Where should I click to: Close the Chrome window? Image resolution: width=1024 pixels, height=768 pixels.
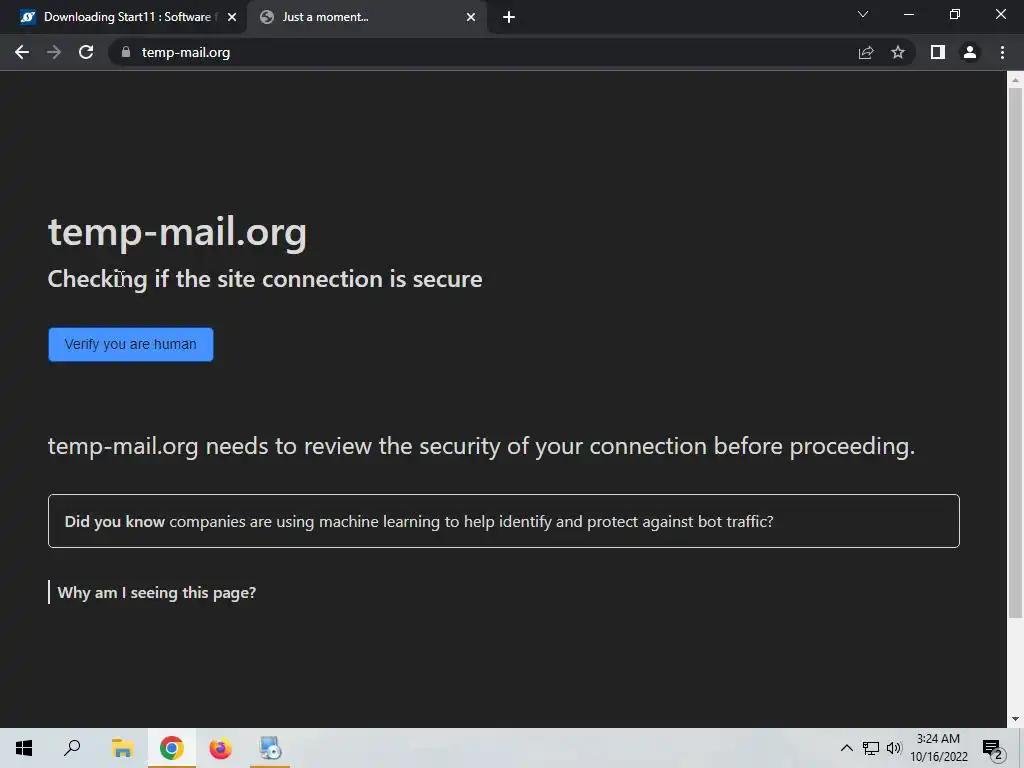coord(1000,14)
